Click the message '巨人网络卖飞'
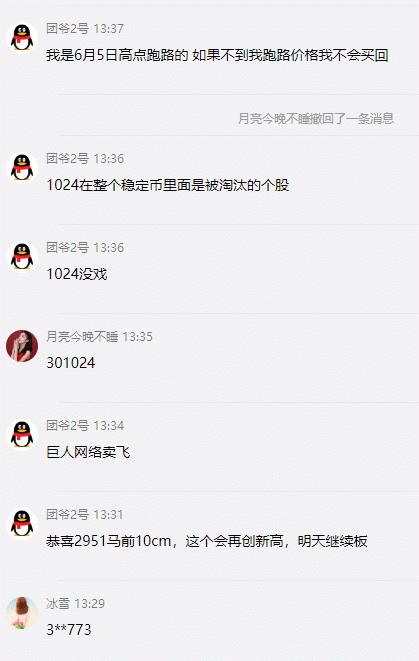Image resolution: width=419 pixels, height=661 pixels. coord(88,452)
